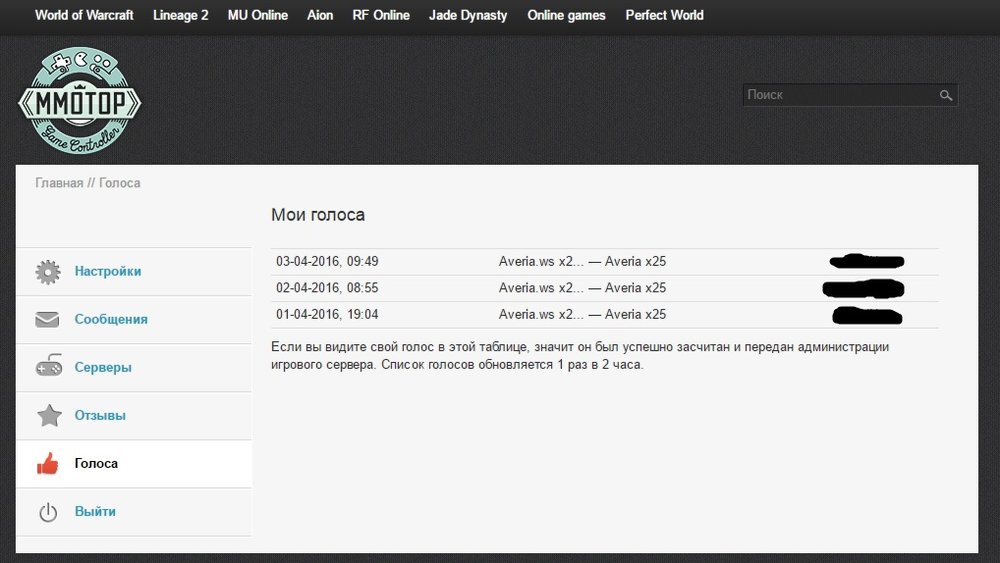Click the gamepad icon for Серверы
The width and height of the screenshot is (1000, 563).
coord(48,368)
